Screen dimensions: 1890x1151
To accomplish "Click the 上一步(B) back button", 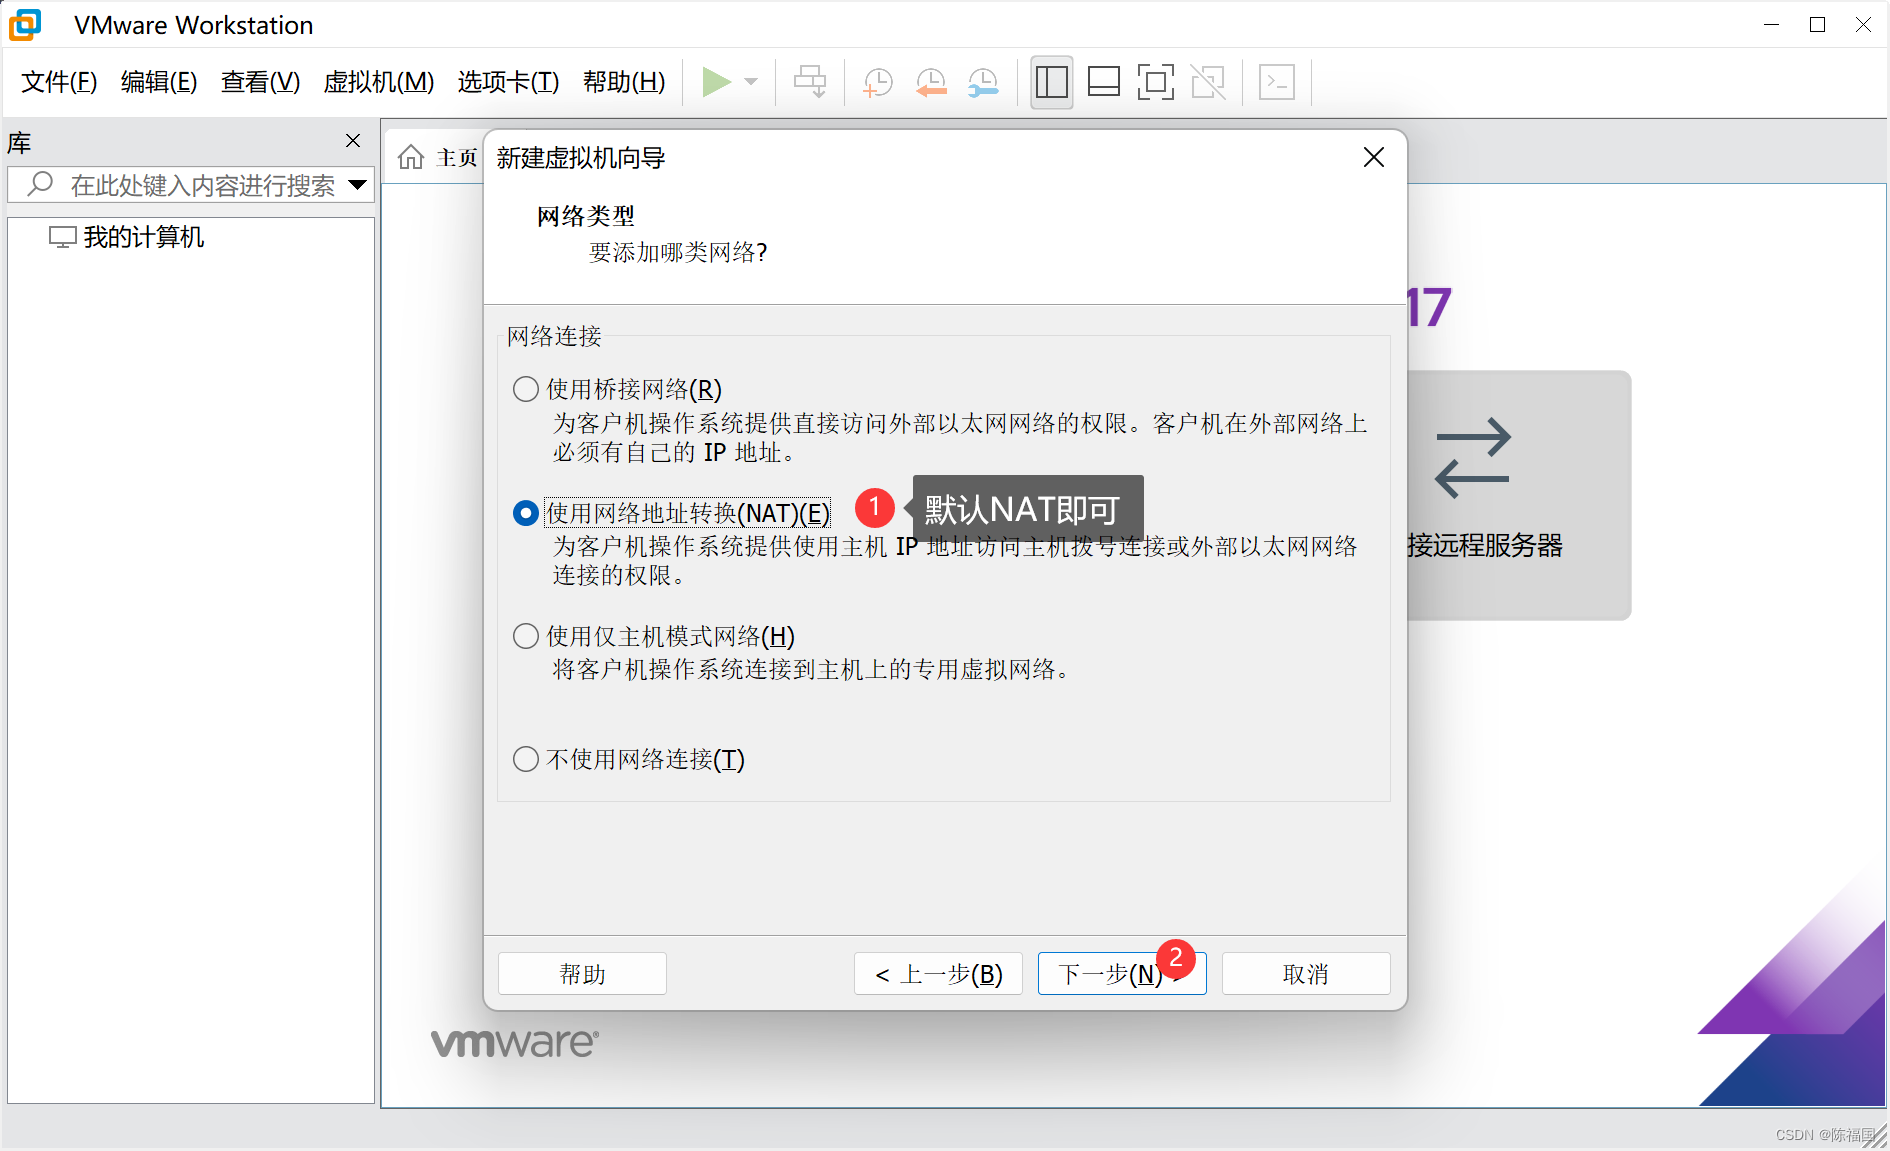I will pos(938,973).
